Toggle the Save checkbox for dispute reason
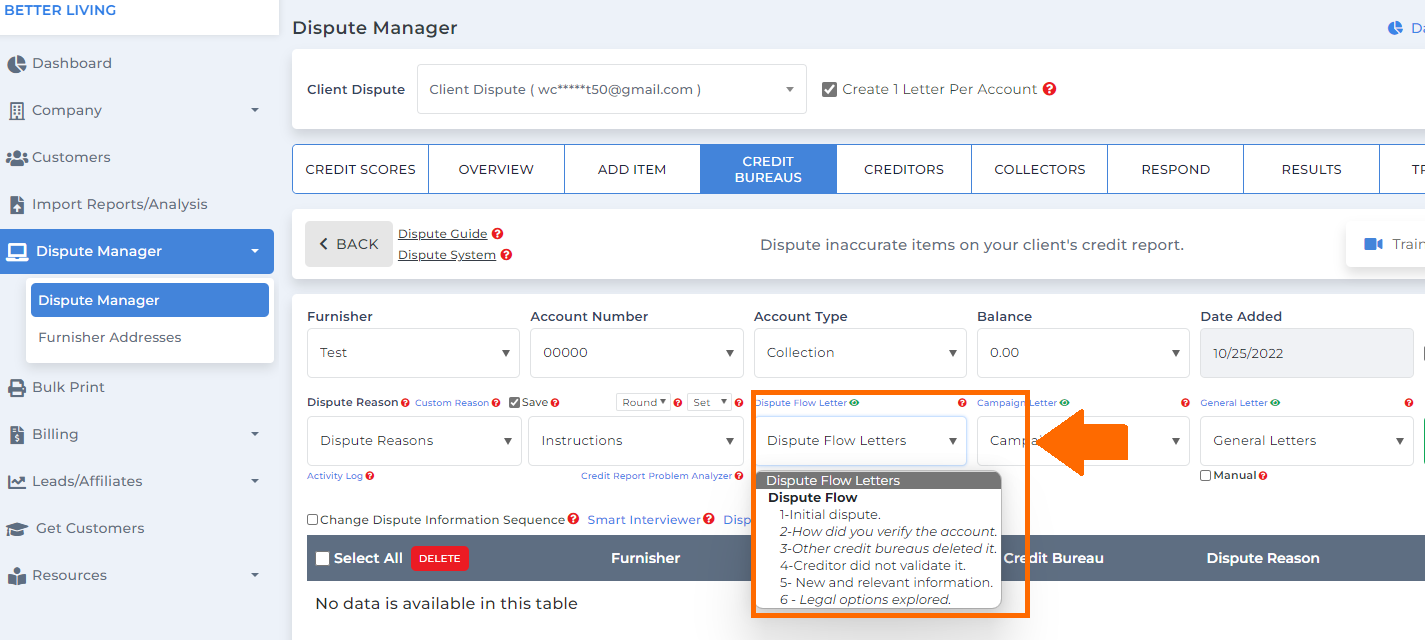The width and height of the screenshot is (1425, 640). 515,403
